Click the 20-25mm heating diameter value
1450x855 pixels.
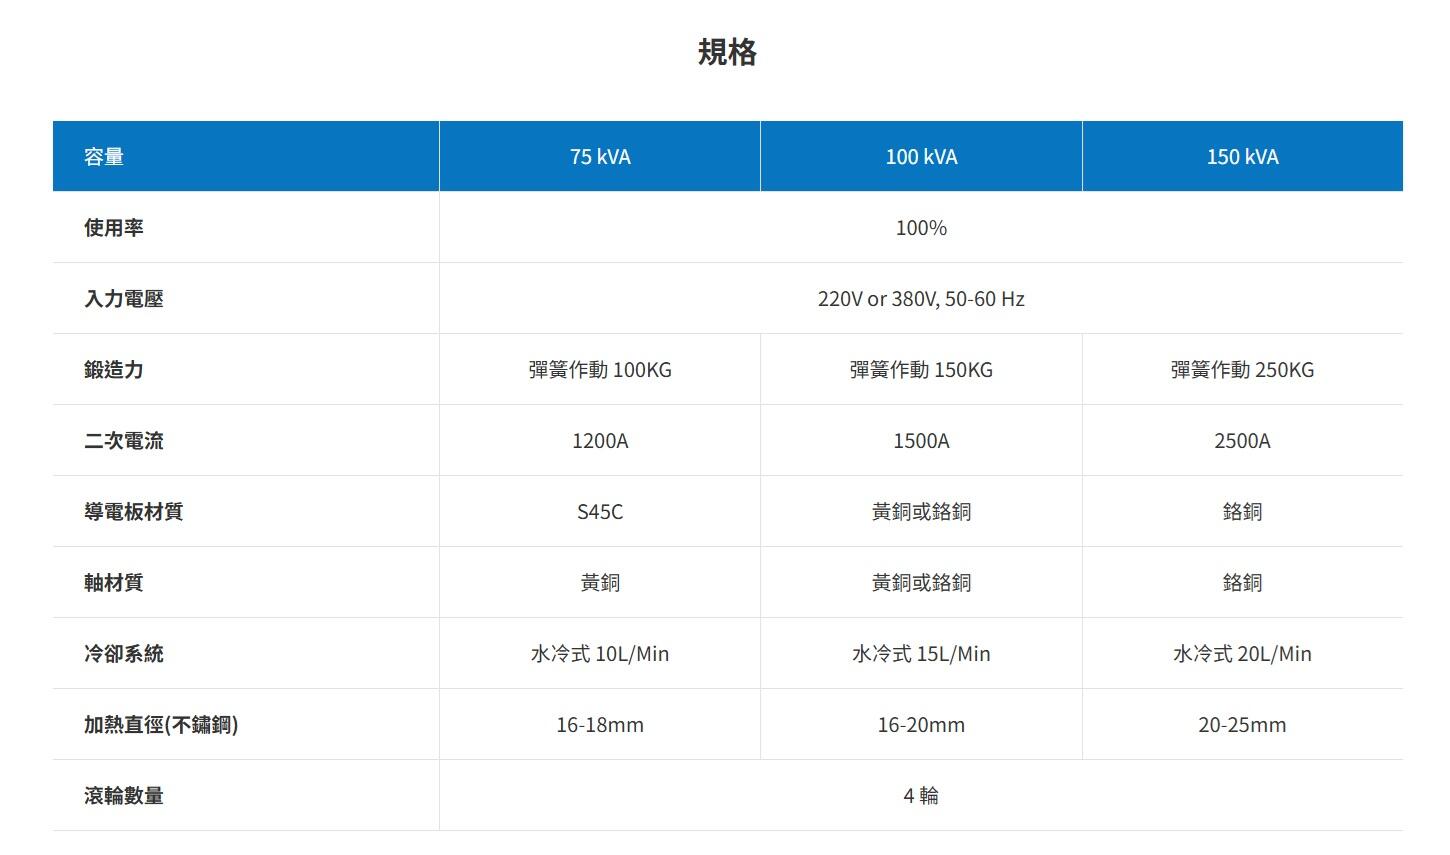(x=1242, y=725)
